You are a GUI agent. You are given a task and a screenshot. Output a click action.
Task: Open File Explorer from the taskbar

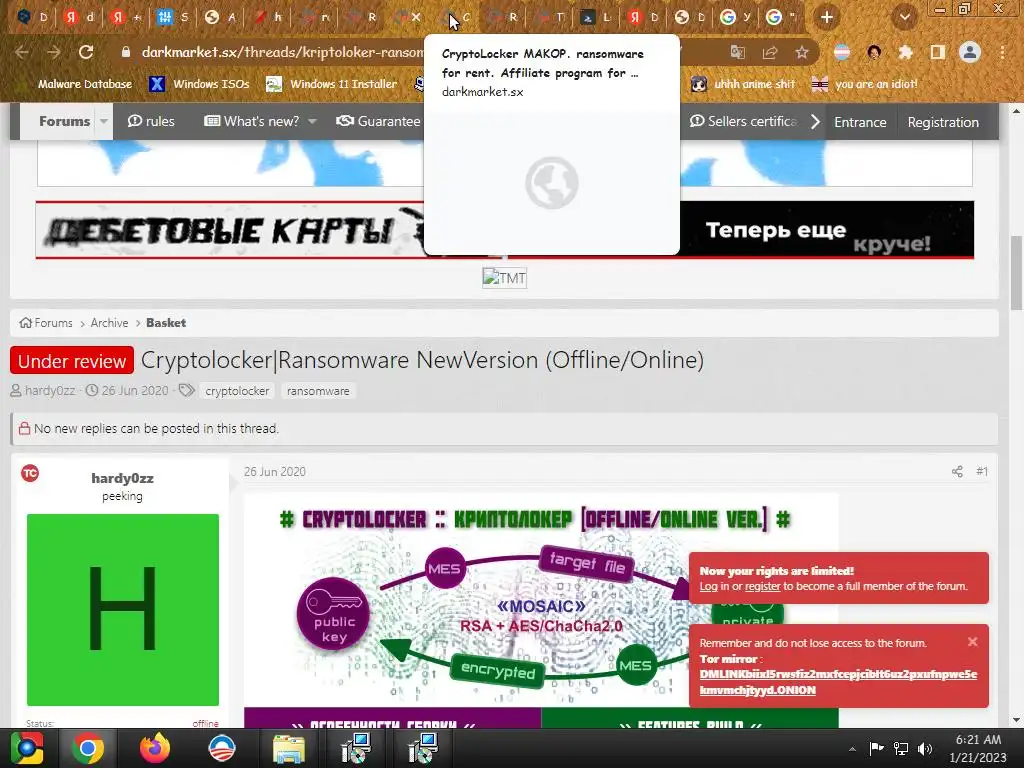(289, 748)
